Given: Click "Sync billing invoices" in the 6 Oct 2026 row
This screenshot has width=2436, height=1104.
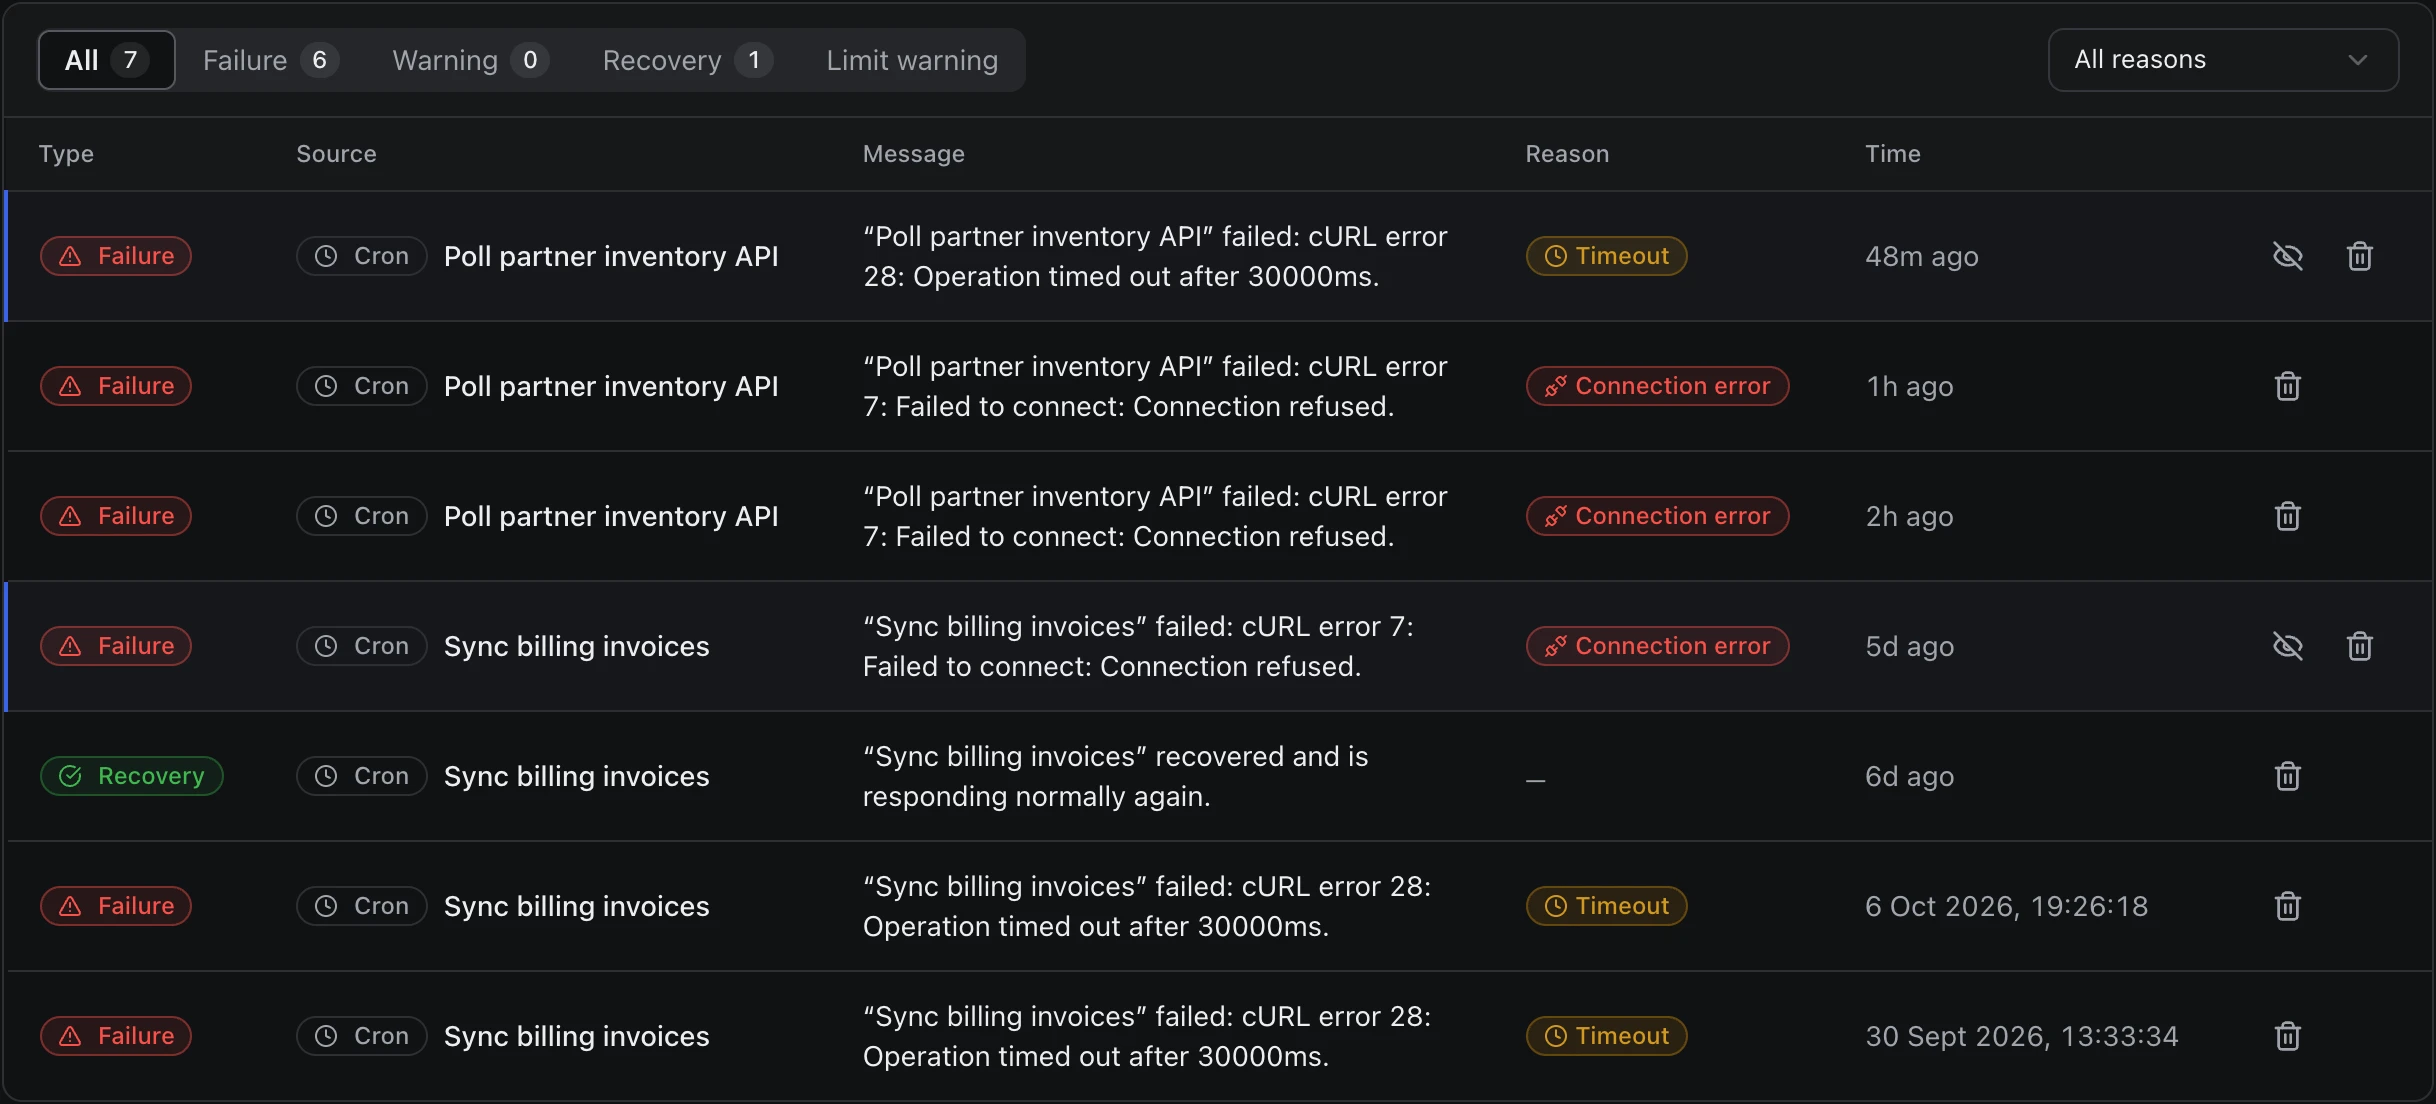Looking at the screenshot, I should [576, 907].
